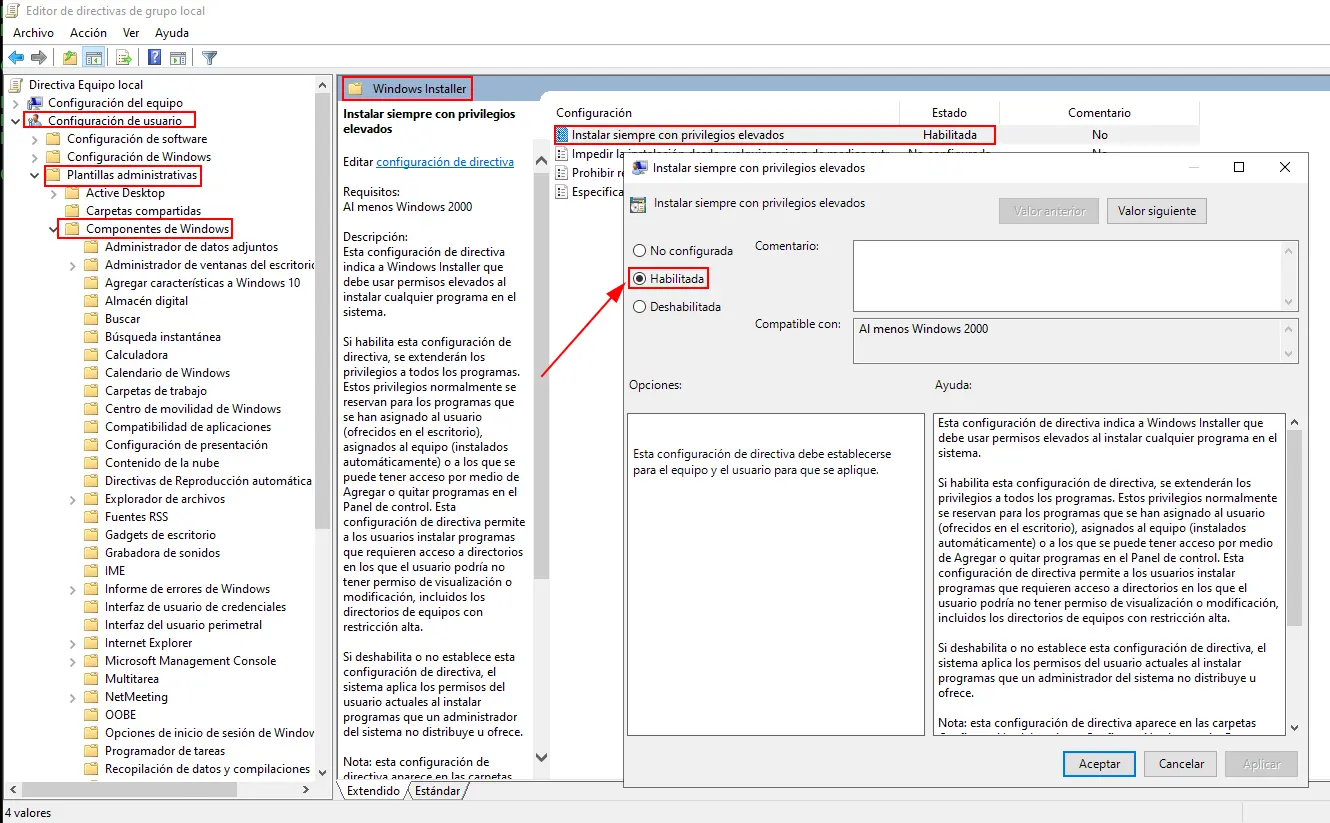The image size is (1330, 823).
Task: Switch to the 'Estándar' tab
Action: pyautogui.click(x=437, y=791)
